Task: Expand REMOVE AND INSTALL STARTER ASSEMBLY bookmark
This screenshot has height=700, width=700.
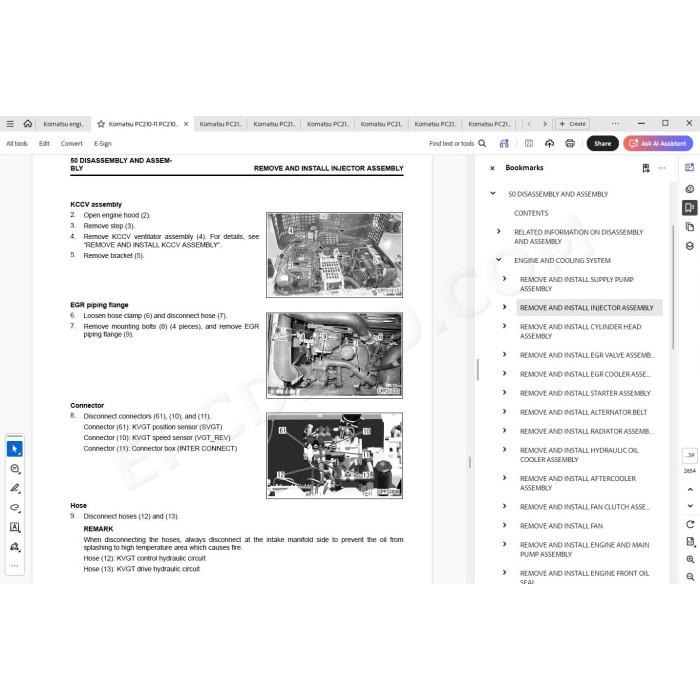Action: pyautogui.click(x=504, y=392)
